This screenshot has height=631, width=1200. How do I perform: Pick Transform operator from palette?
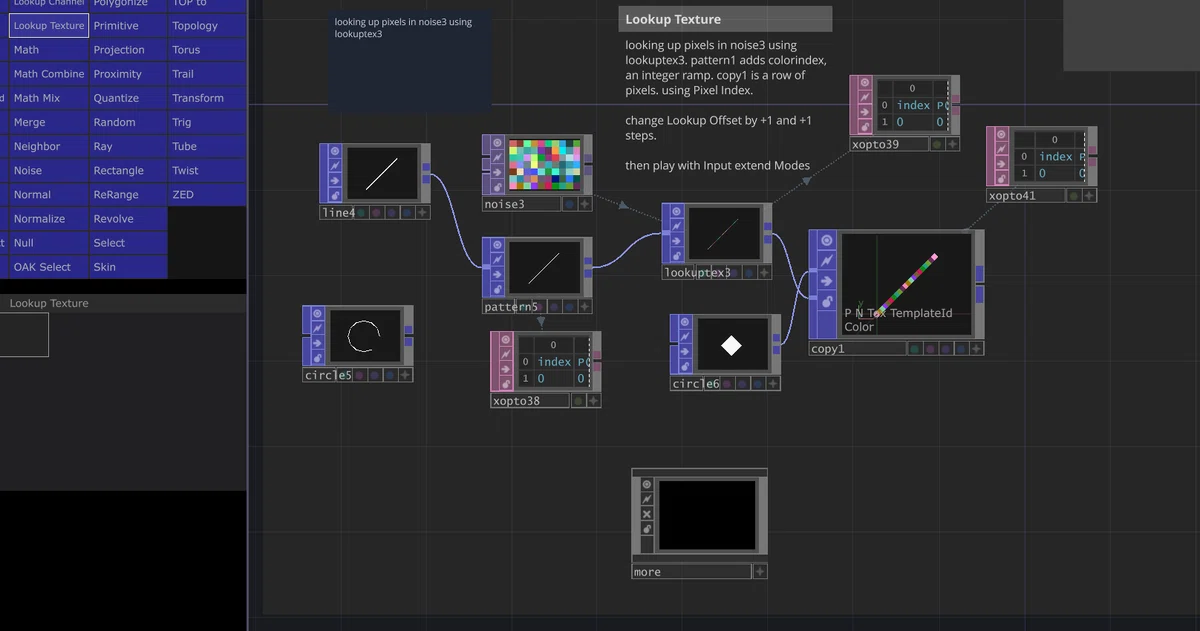[x=207, y=98]
